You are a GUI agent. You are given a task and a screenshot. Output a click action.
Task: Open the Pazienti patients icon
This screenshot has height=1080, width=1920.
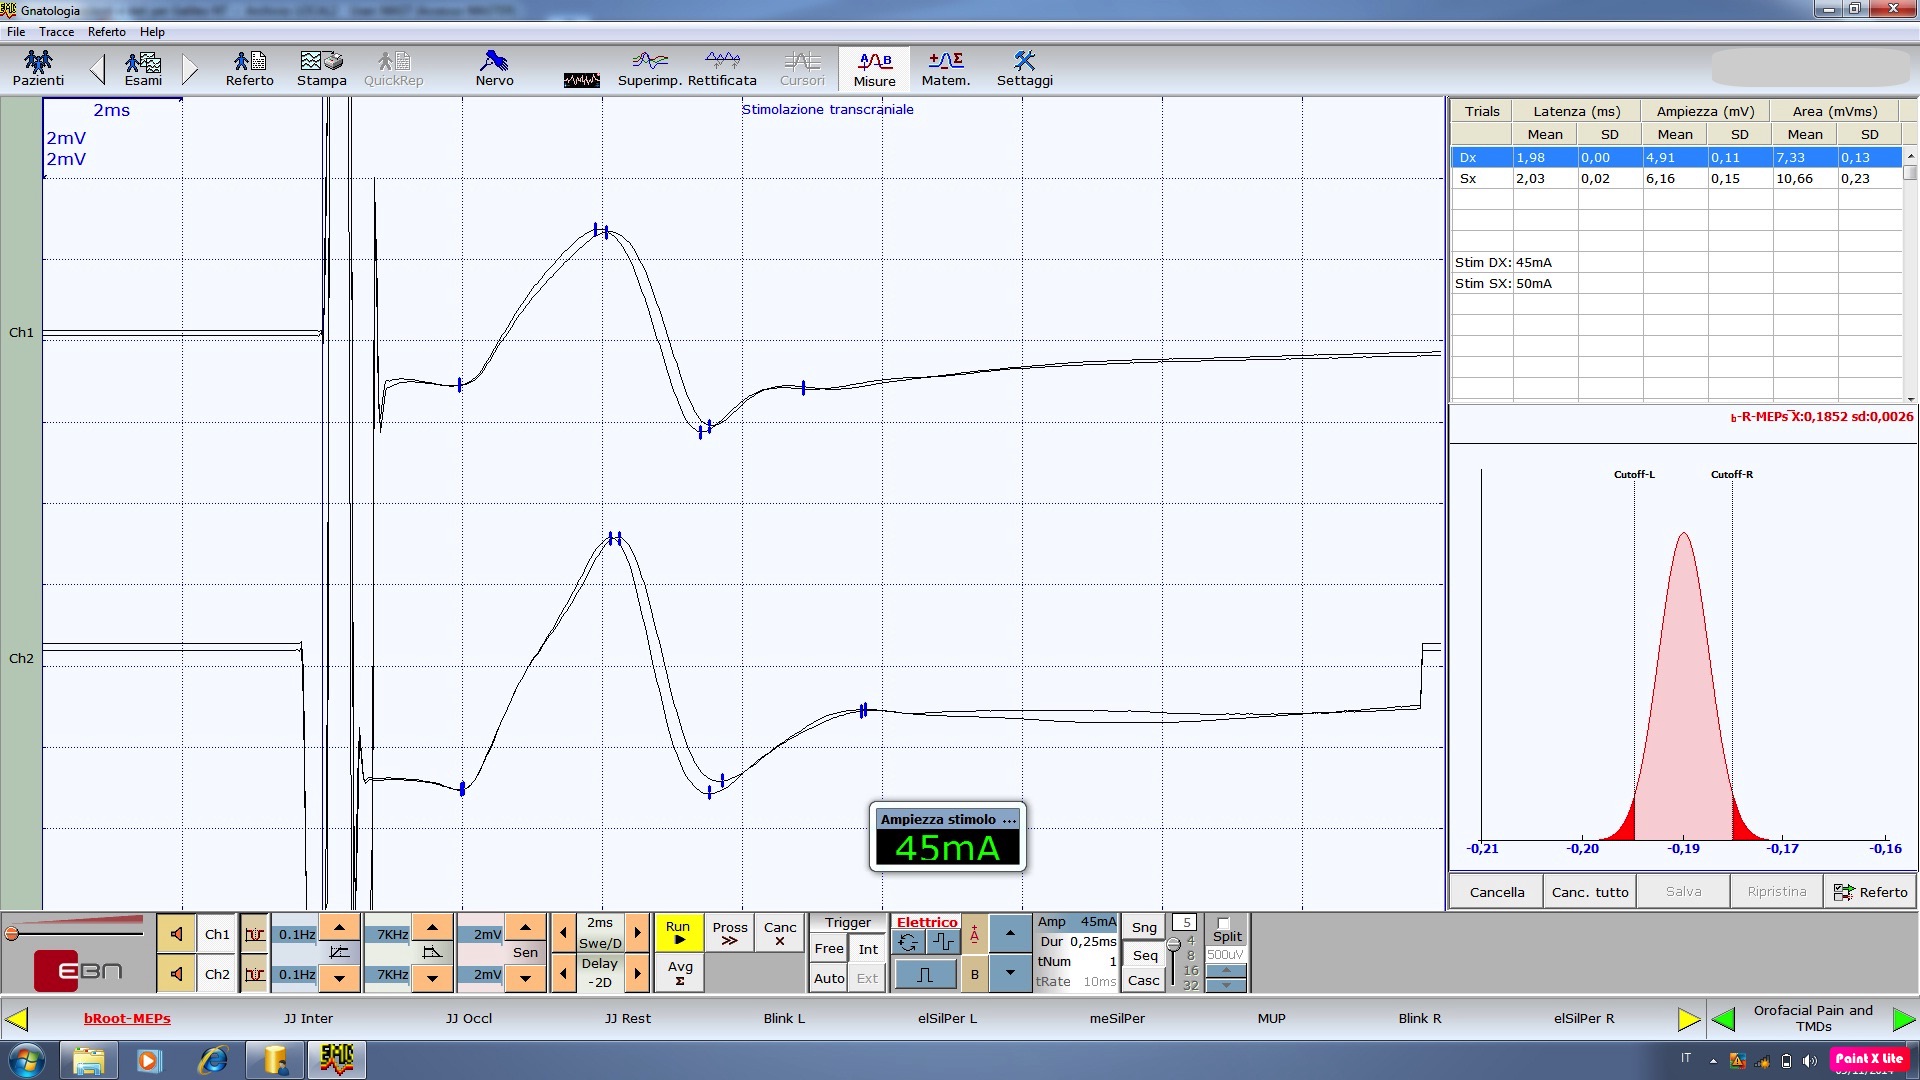(38, 69)
